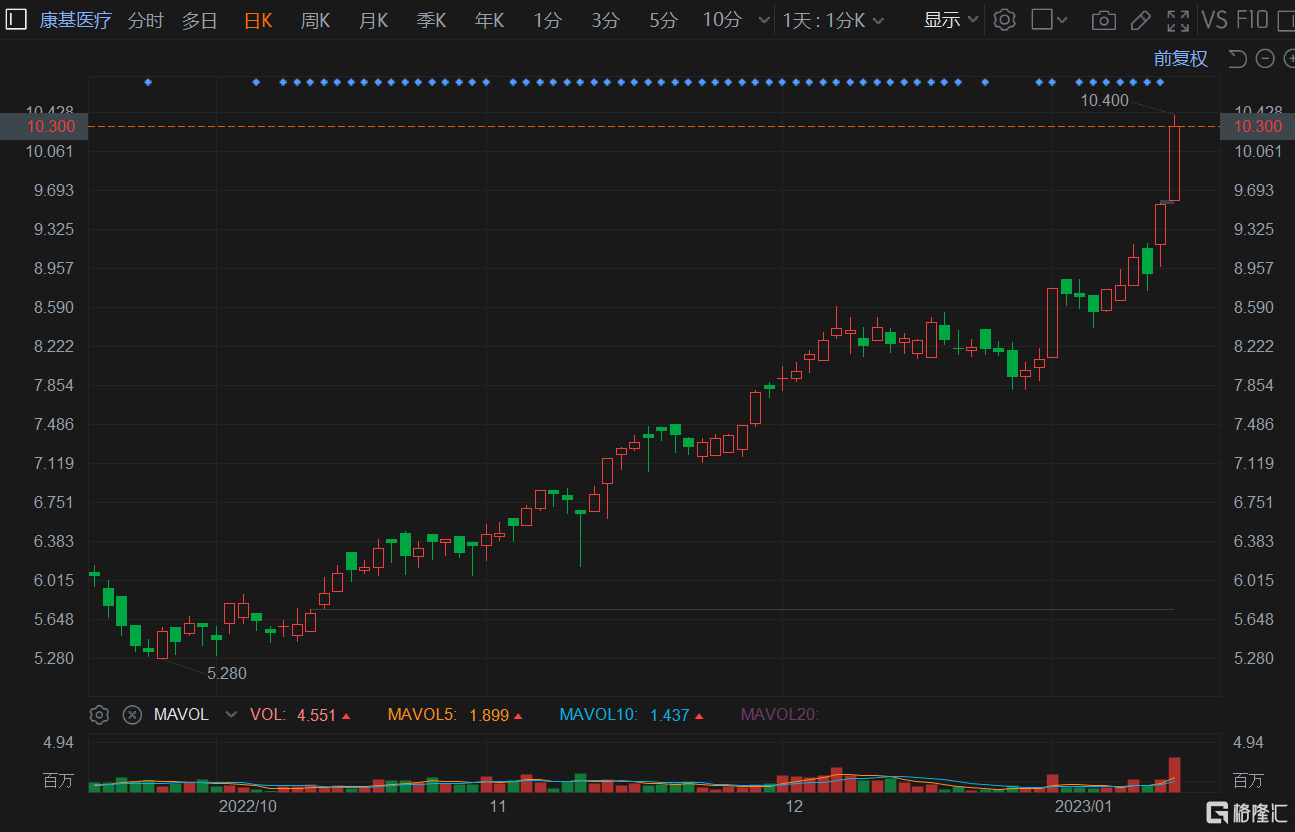The width and height of the screenshot is (1295, 832).
Task: Select the 年K tab
Action: tap(490, 20)
